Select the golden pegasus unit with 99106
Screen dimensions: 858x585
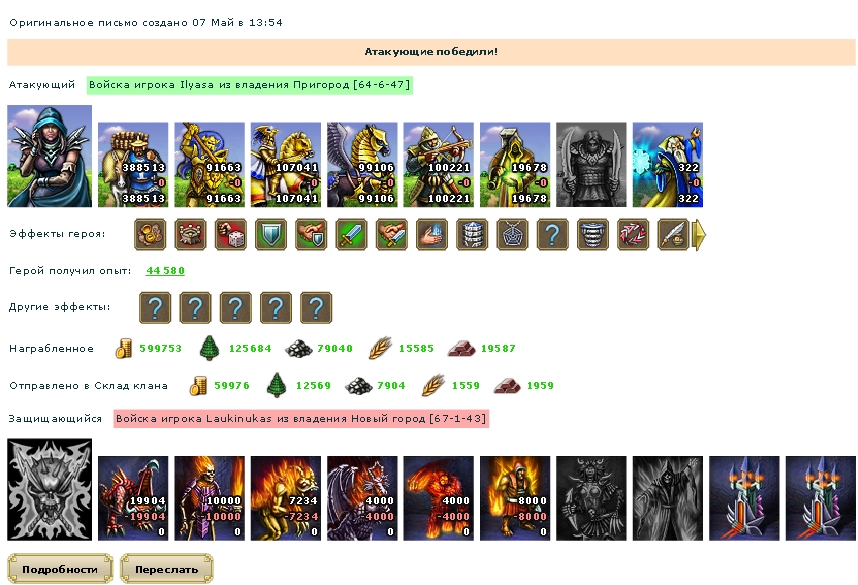[362, 165]
